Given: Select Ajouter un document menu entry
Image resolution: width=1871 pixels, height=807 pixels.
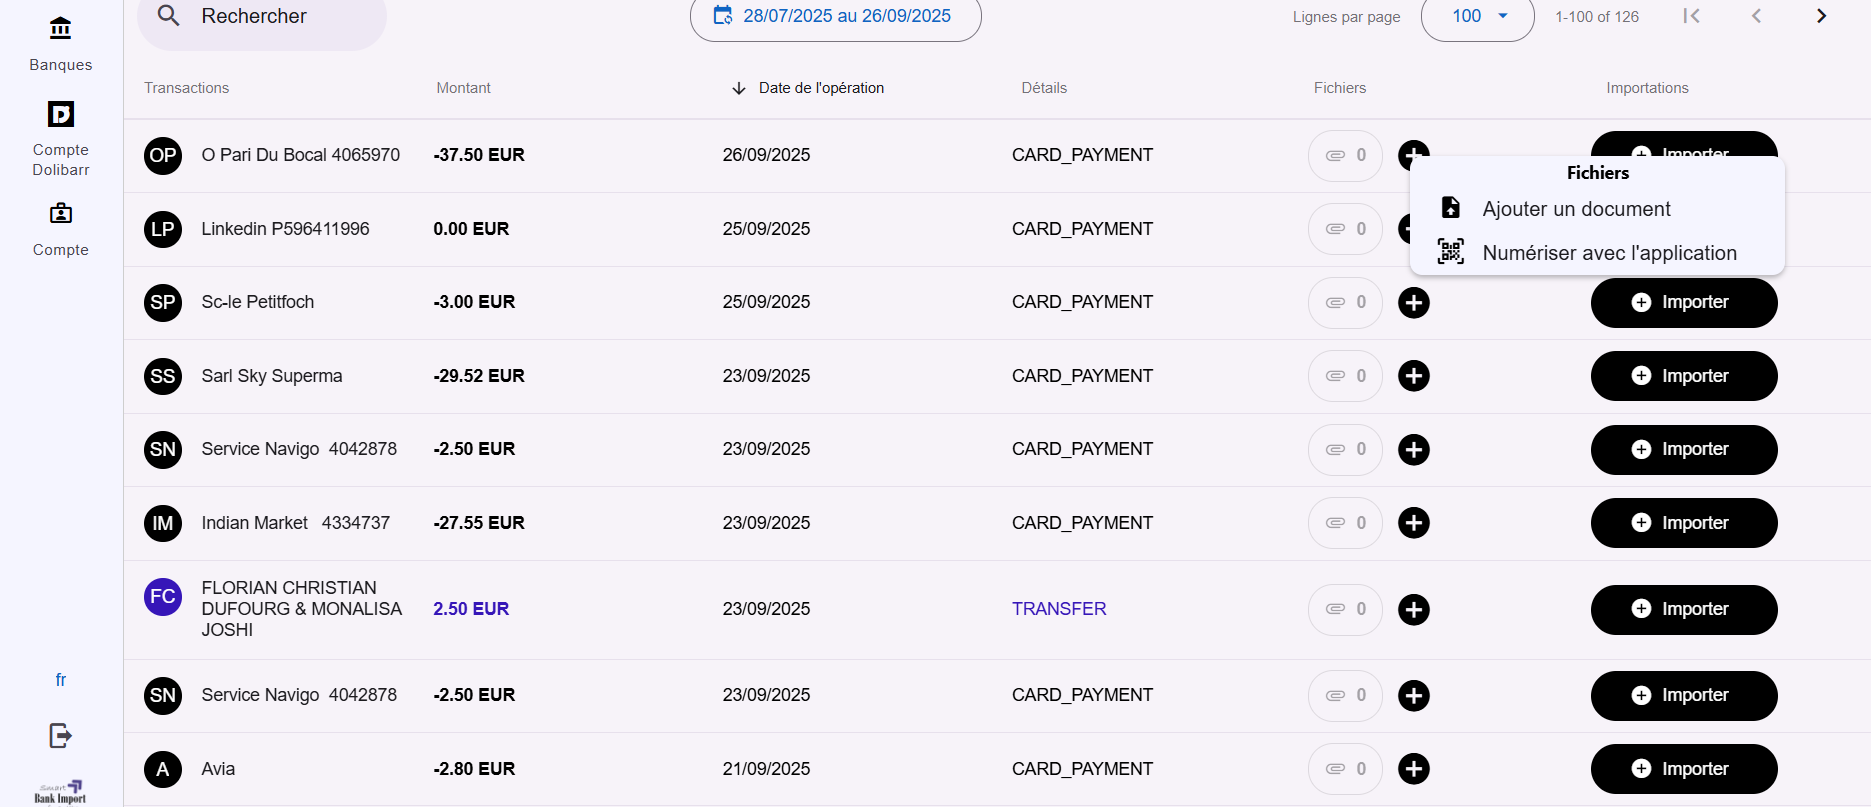Looking at the screenshot, I should tap(1576, 209).
